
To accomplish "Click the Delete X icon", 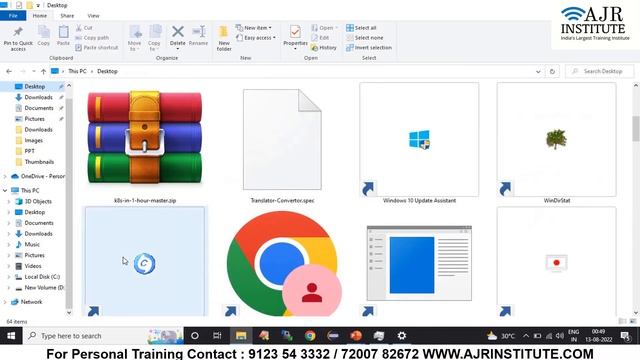I will pos(178,31).
